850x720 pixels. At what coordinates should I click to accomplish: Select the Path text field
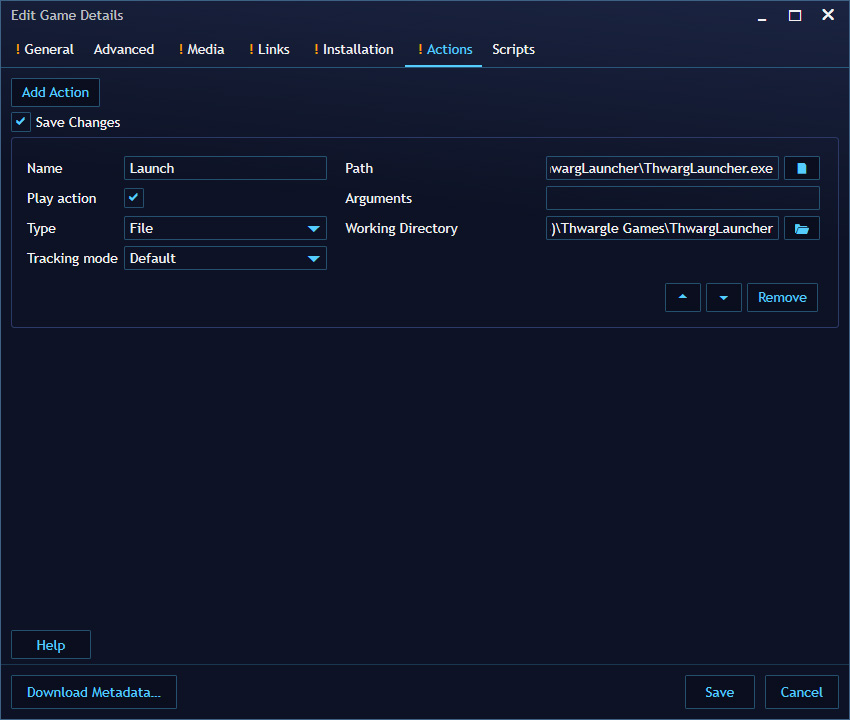[x=662, y=168]
